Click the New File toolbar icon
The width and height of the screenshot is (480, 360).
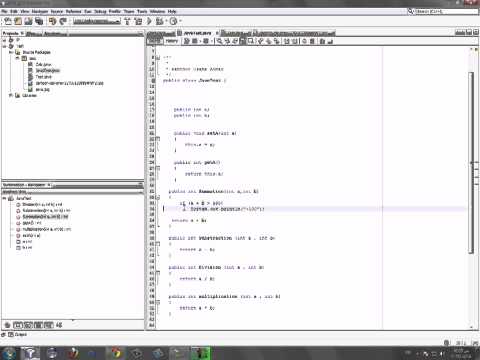tap(8, 21)
